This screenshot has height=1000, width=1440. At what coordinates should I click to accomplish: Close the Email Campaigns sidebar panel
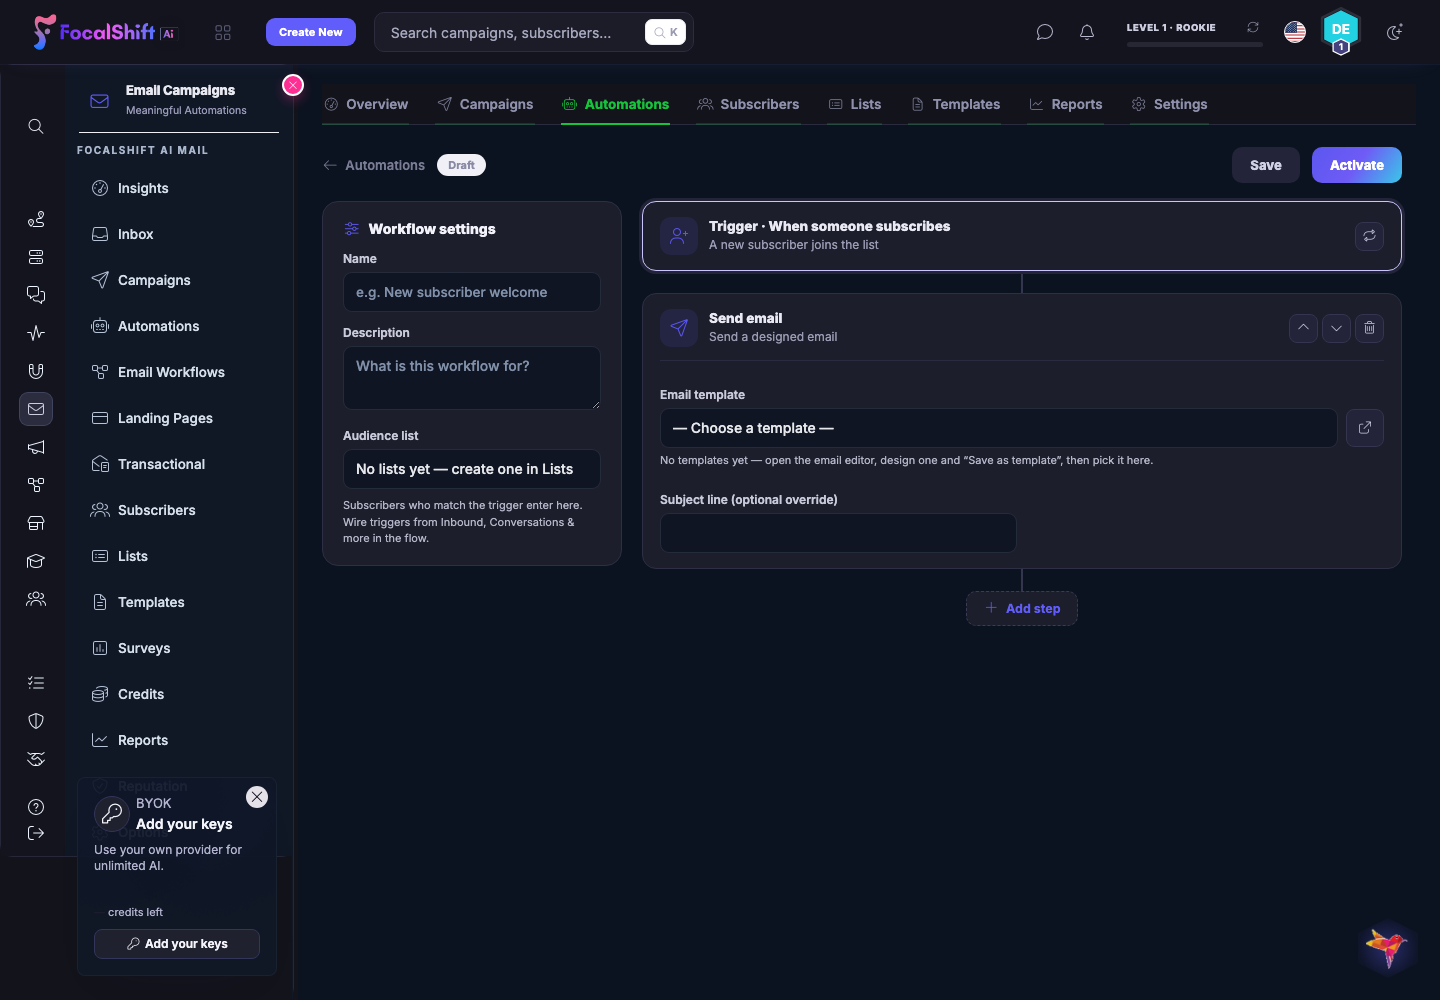[293, 85]
